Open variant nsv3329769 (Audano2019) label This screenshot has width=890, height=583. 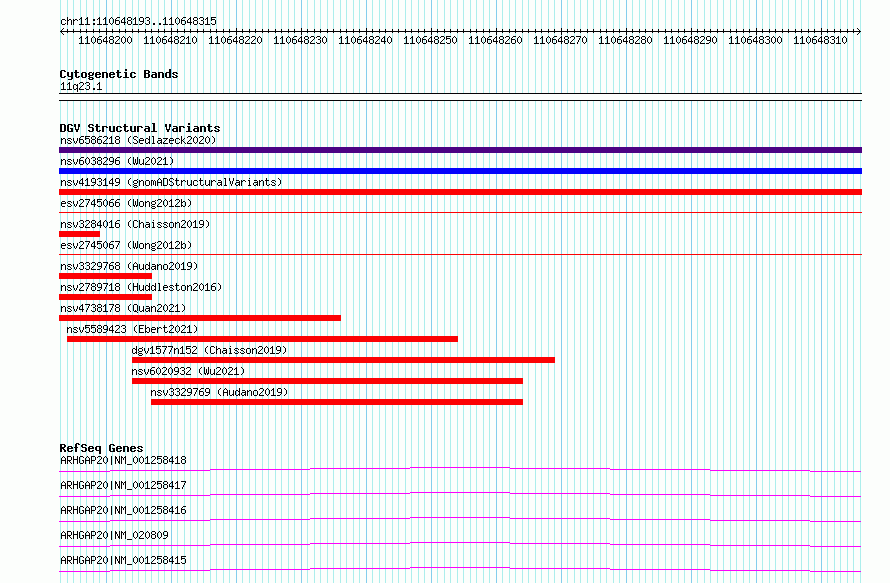point(219,392)
